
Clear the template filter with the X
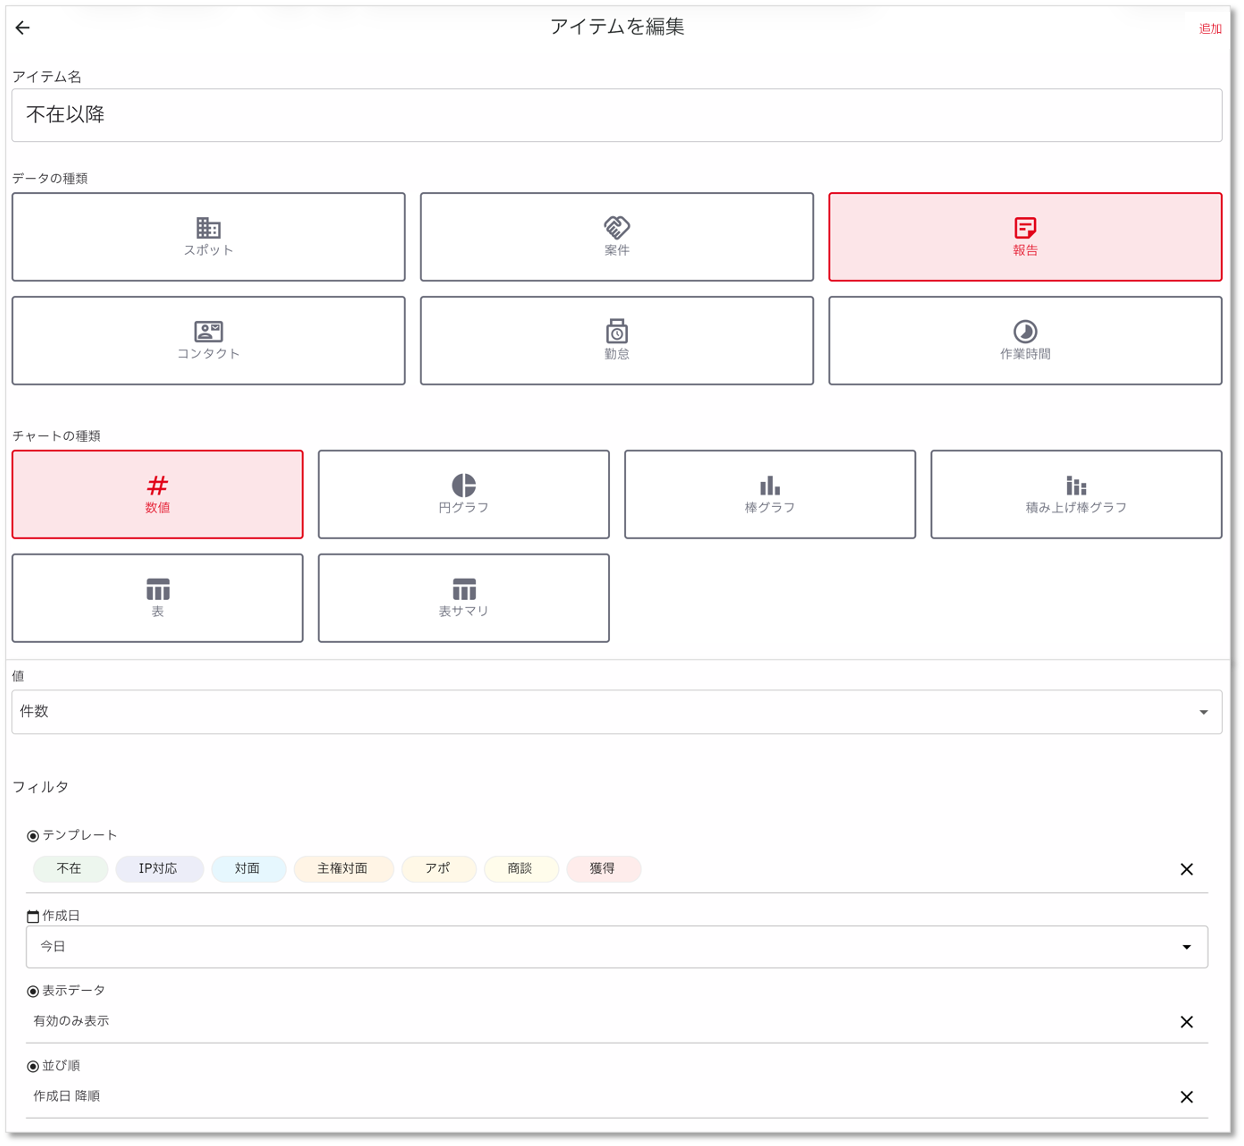(x=1186, y=870)
